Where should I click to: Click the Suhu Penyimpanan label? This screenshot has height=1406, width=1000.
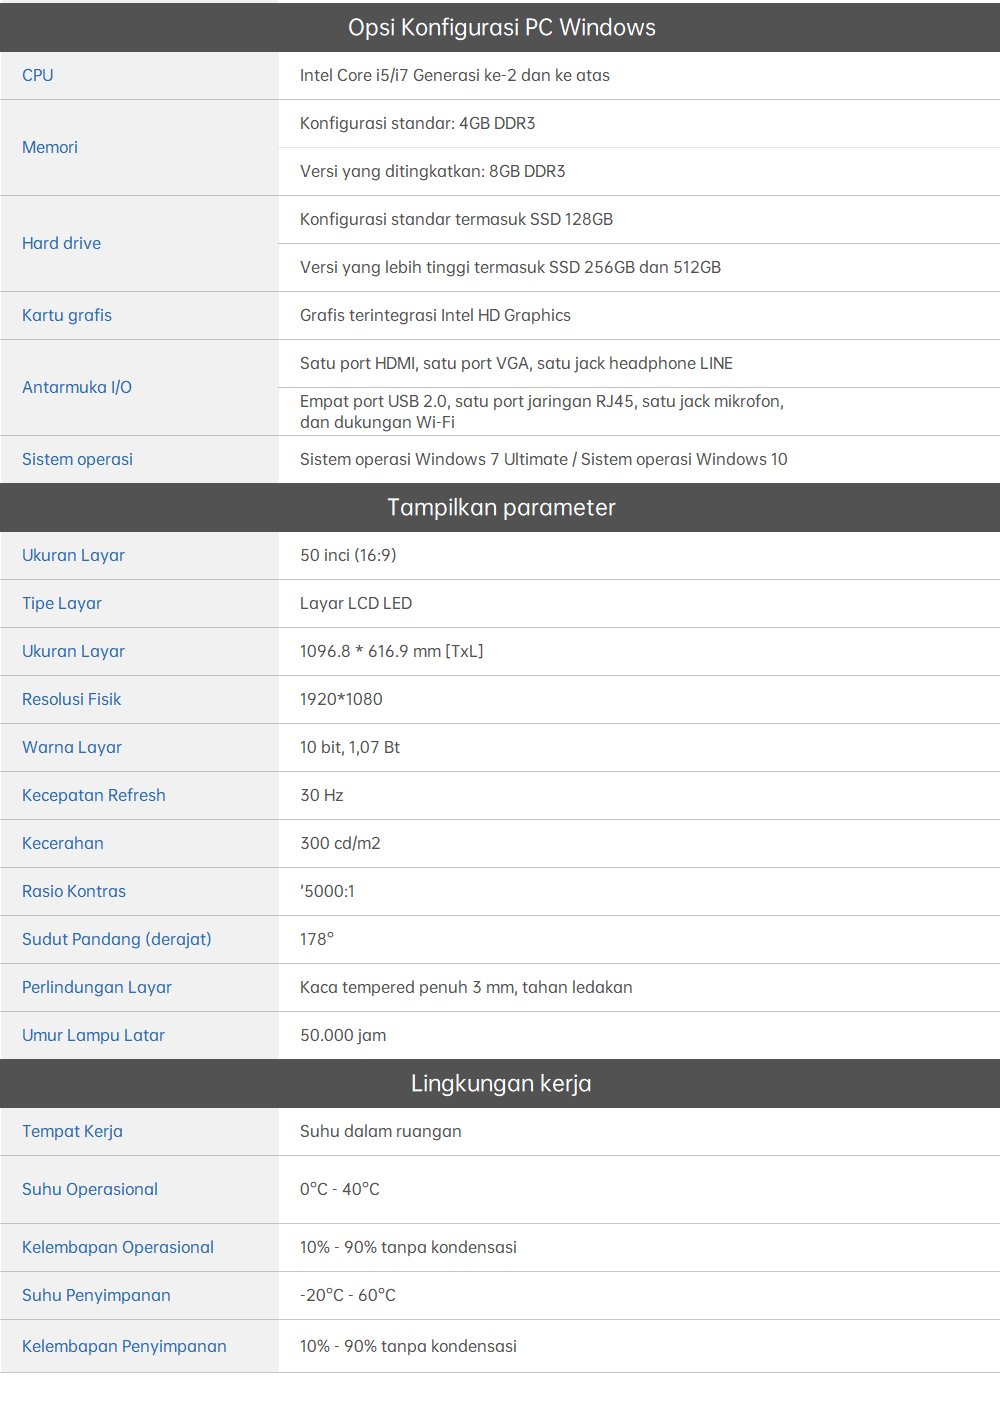coord(96,1295)
